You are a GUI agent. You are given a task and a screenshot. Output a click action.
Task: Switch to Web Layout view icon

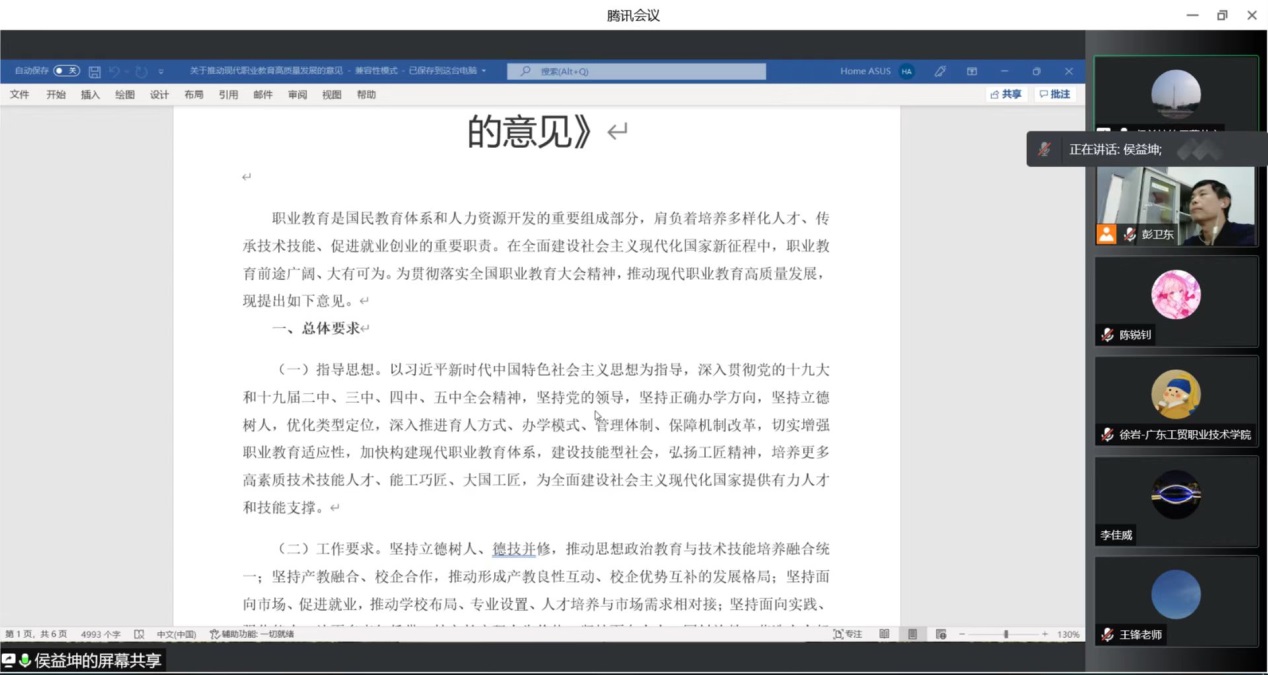[940, 634]
